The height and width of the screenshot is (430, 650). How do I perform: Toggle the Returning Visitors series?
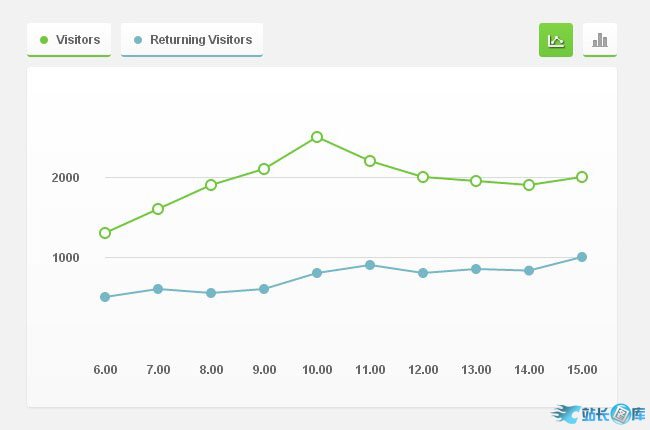point(192,40)
